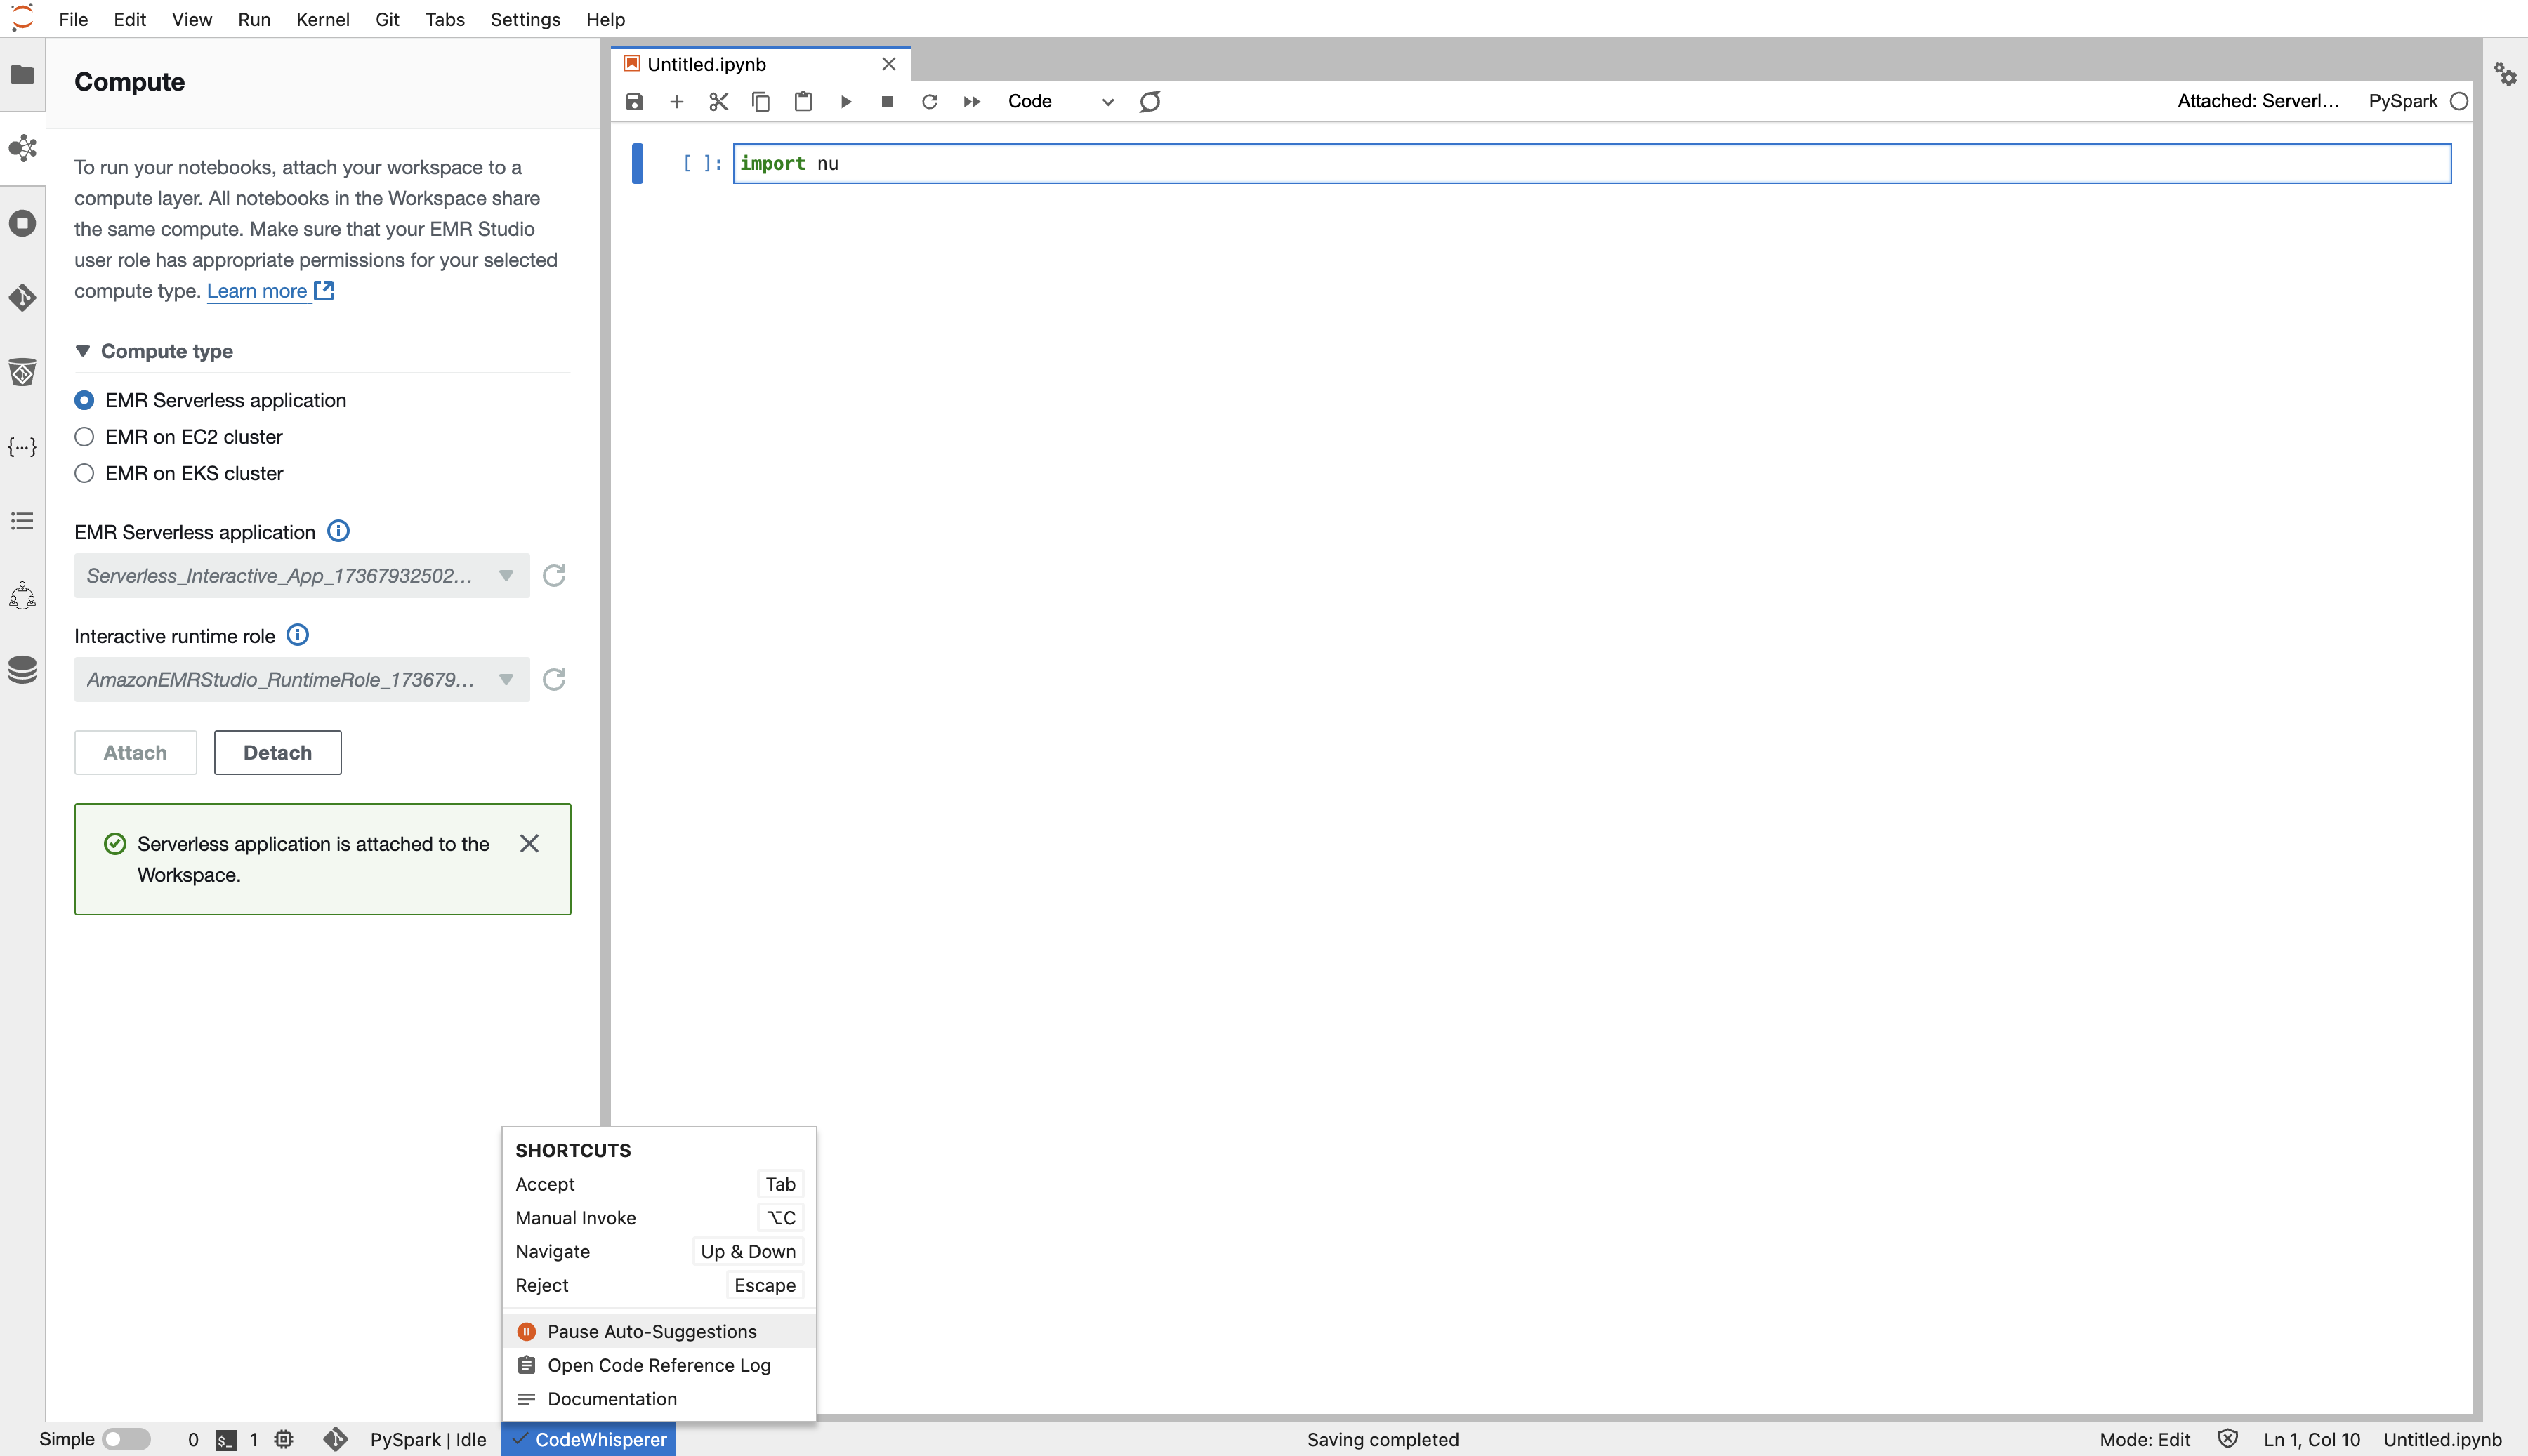Run the selected cell
The height and width of the screenshot is (1456, 2528).
click(x=846, y=101)
